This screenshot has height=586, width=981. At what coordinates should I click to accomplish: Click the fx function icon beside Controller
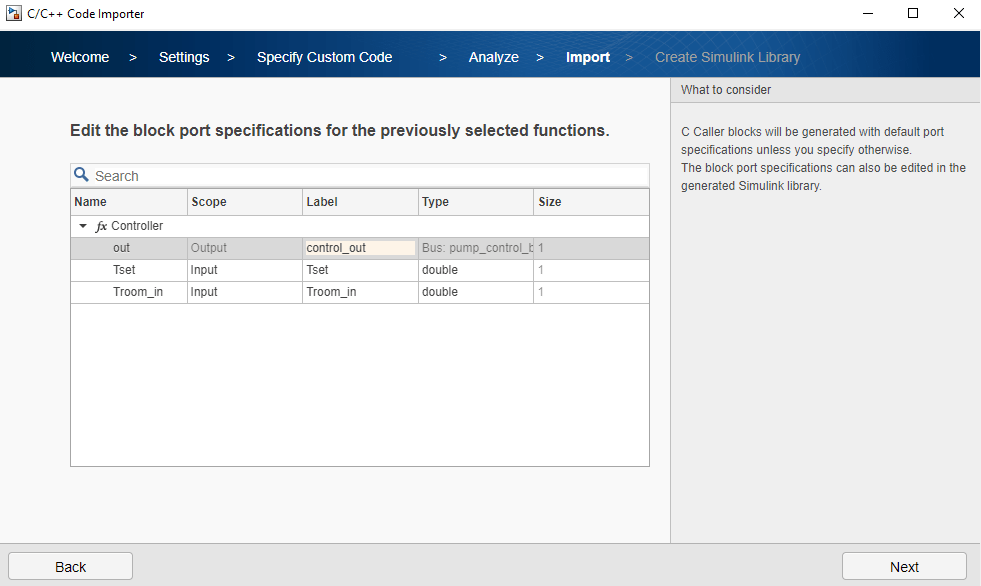(101, 226)
